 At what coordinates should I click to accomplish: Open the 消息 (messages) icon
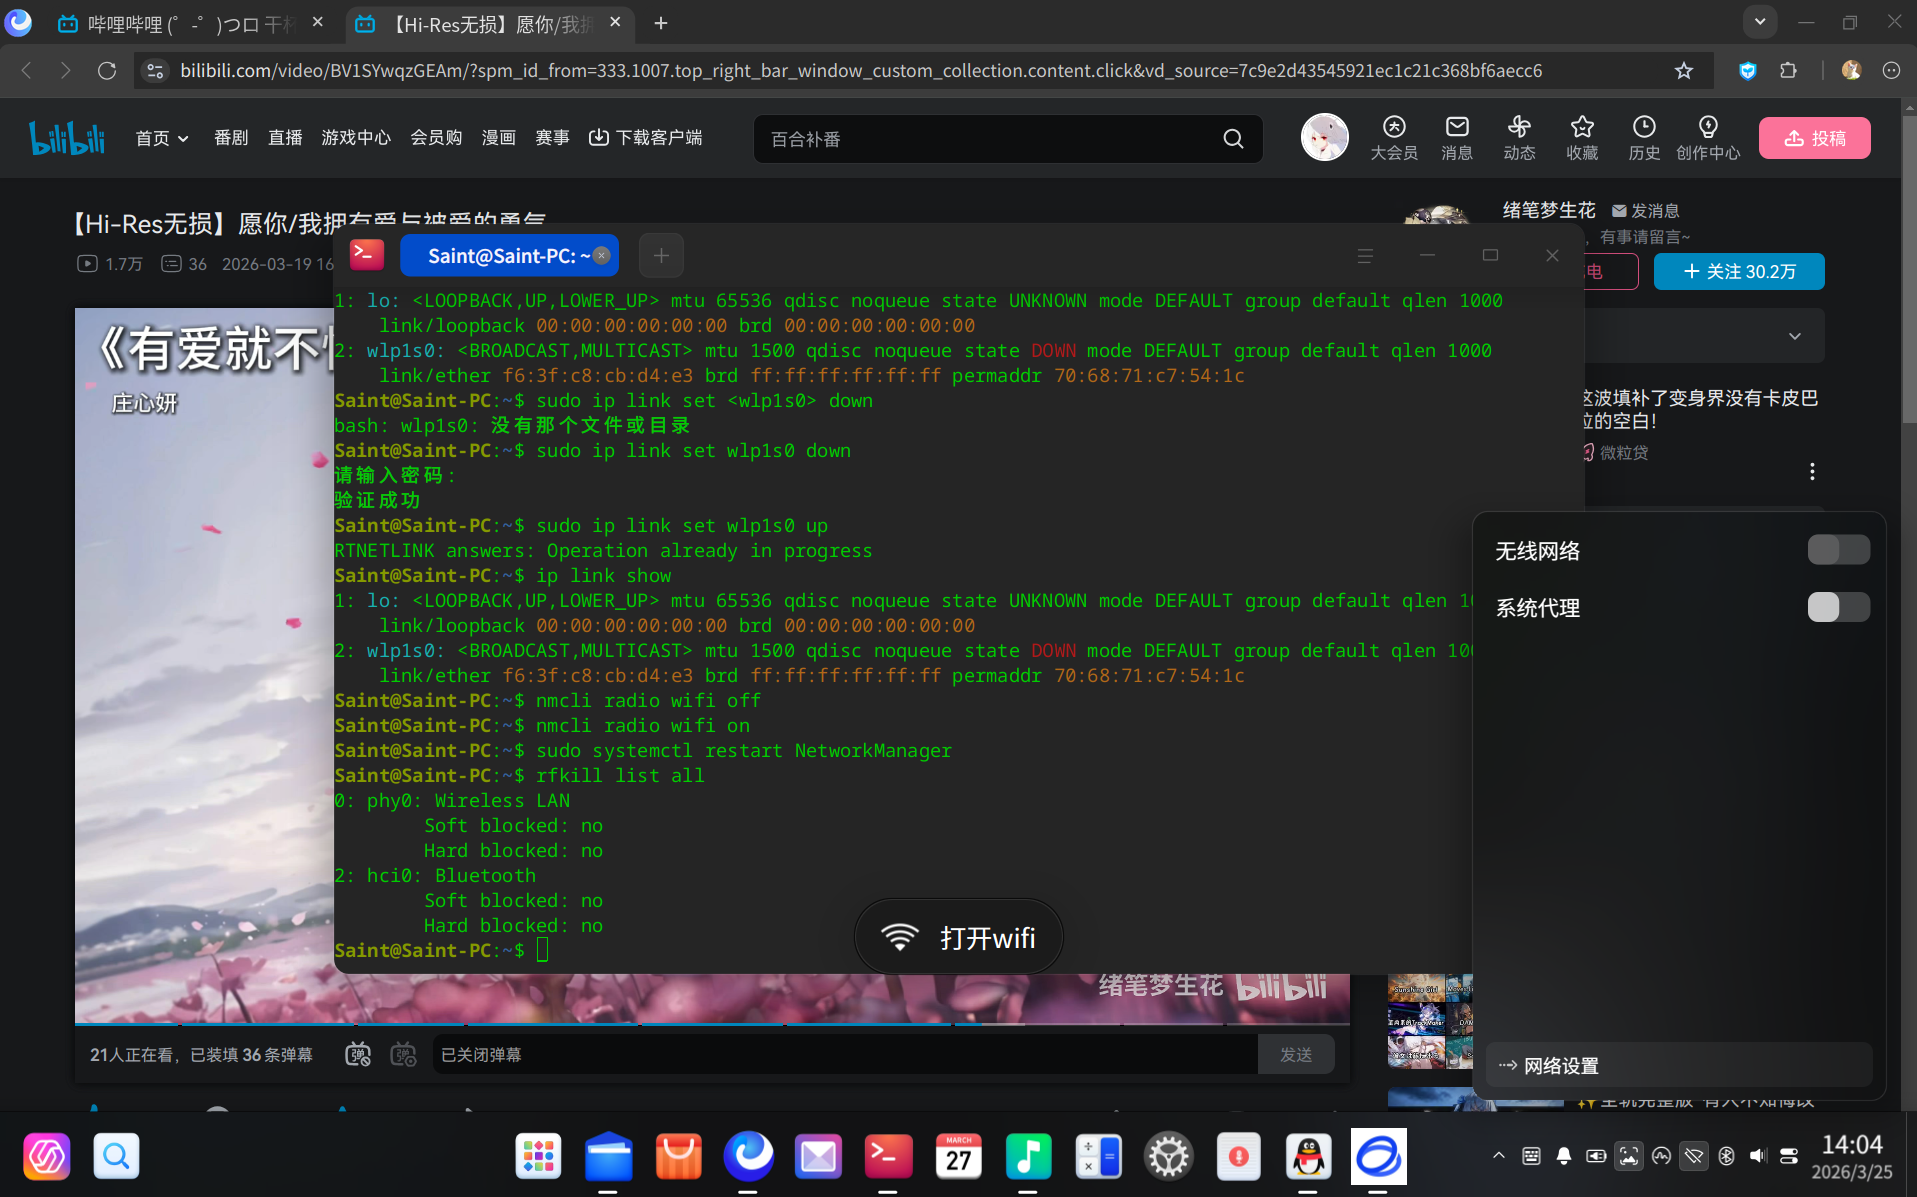1456,137
